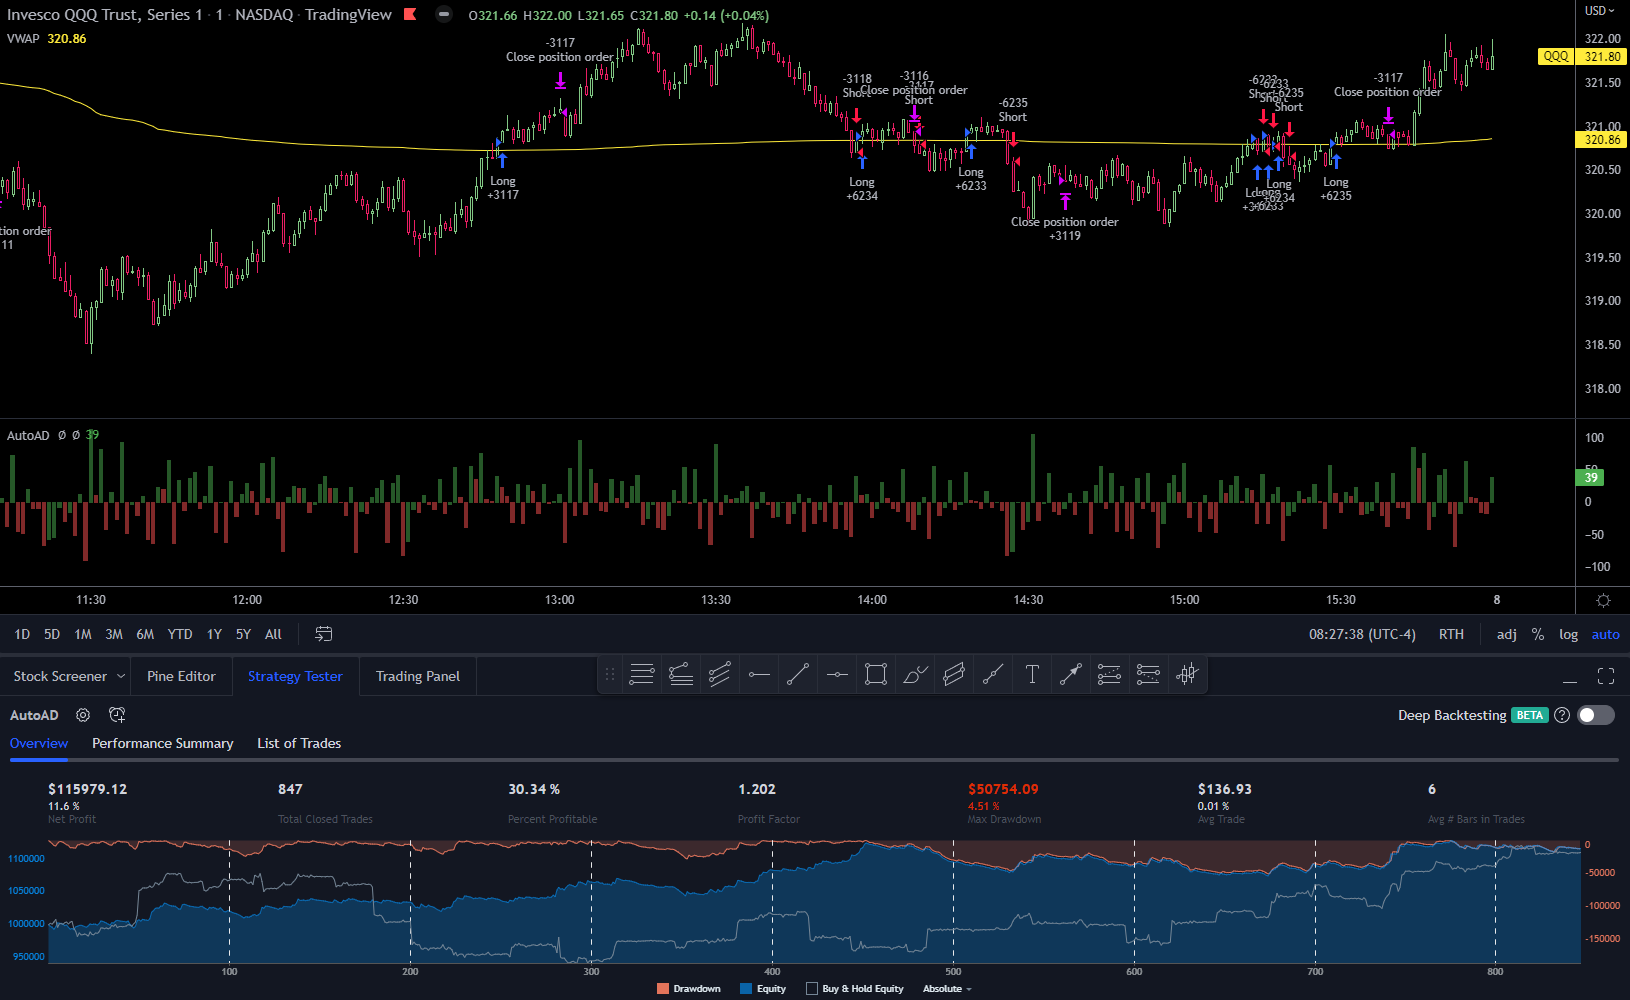
Task: Open AutoAD strategy settings gear
Action: (x=83, y=715)
